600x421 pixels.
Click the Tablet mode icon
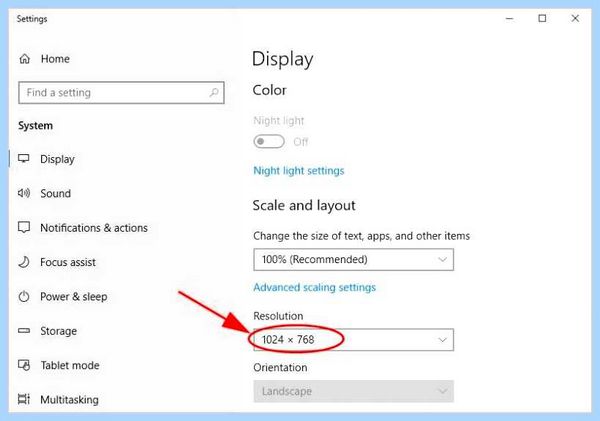24,365
